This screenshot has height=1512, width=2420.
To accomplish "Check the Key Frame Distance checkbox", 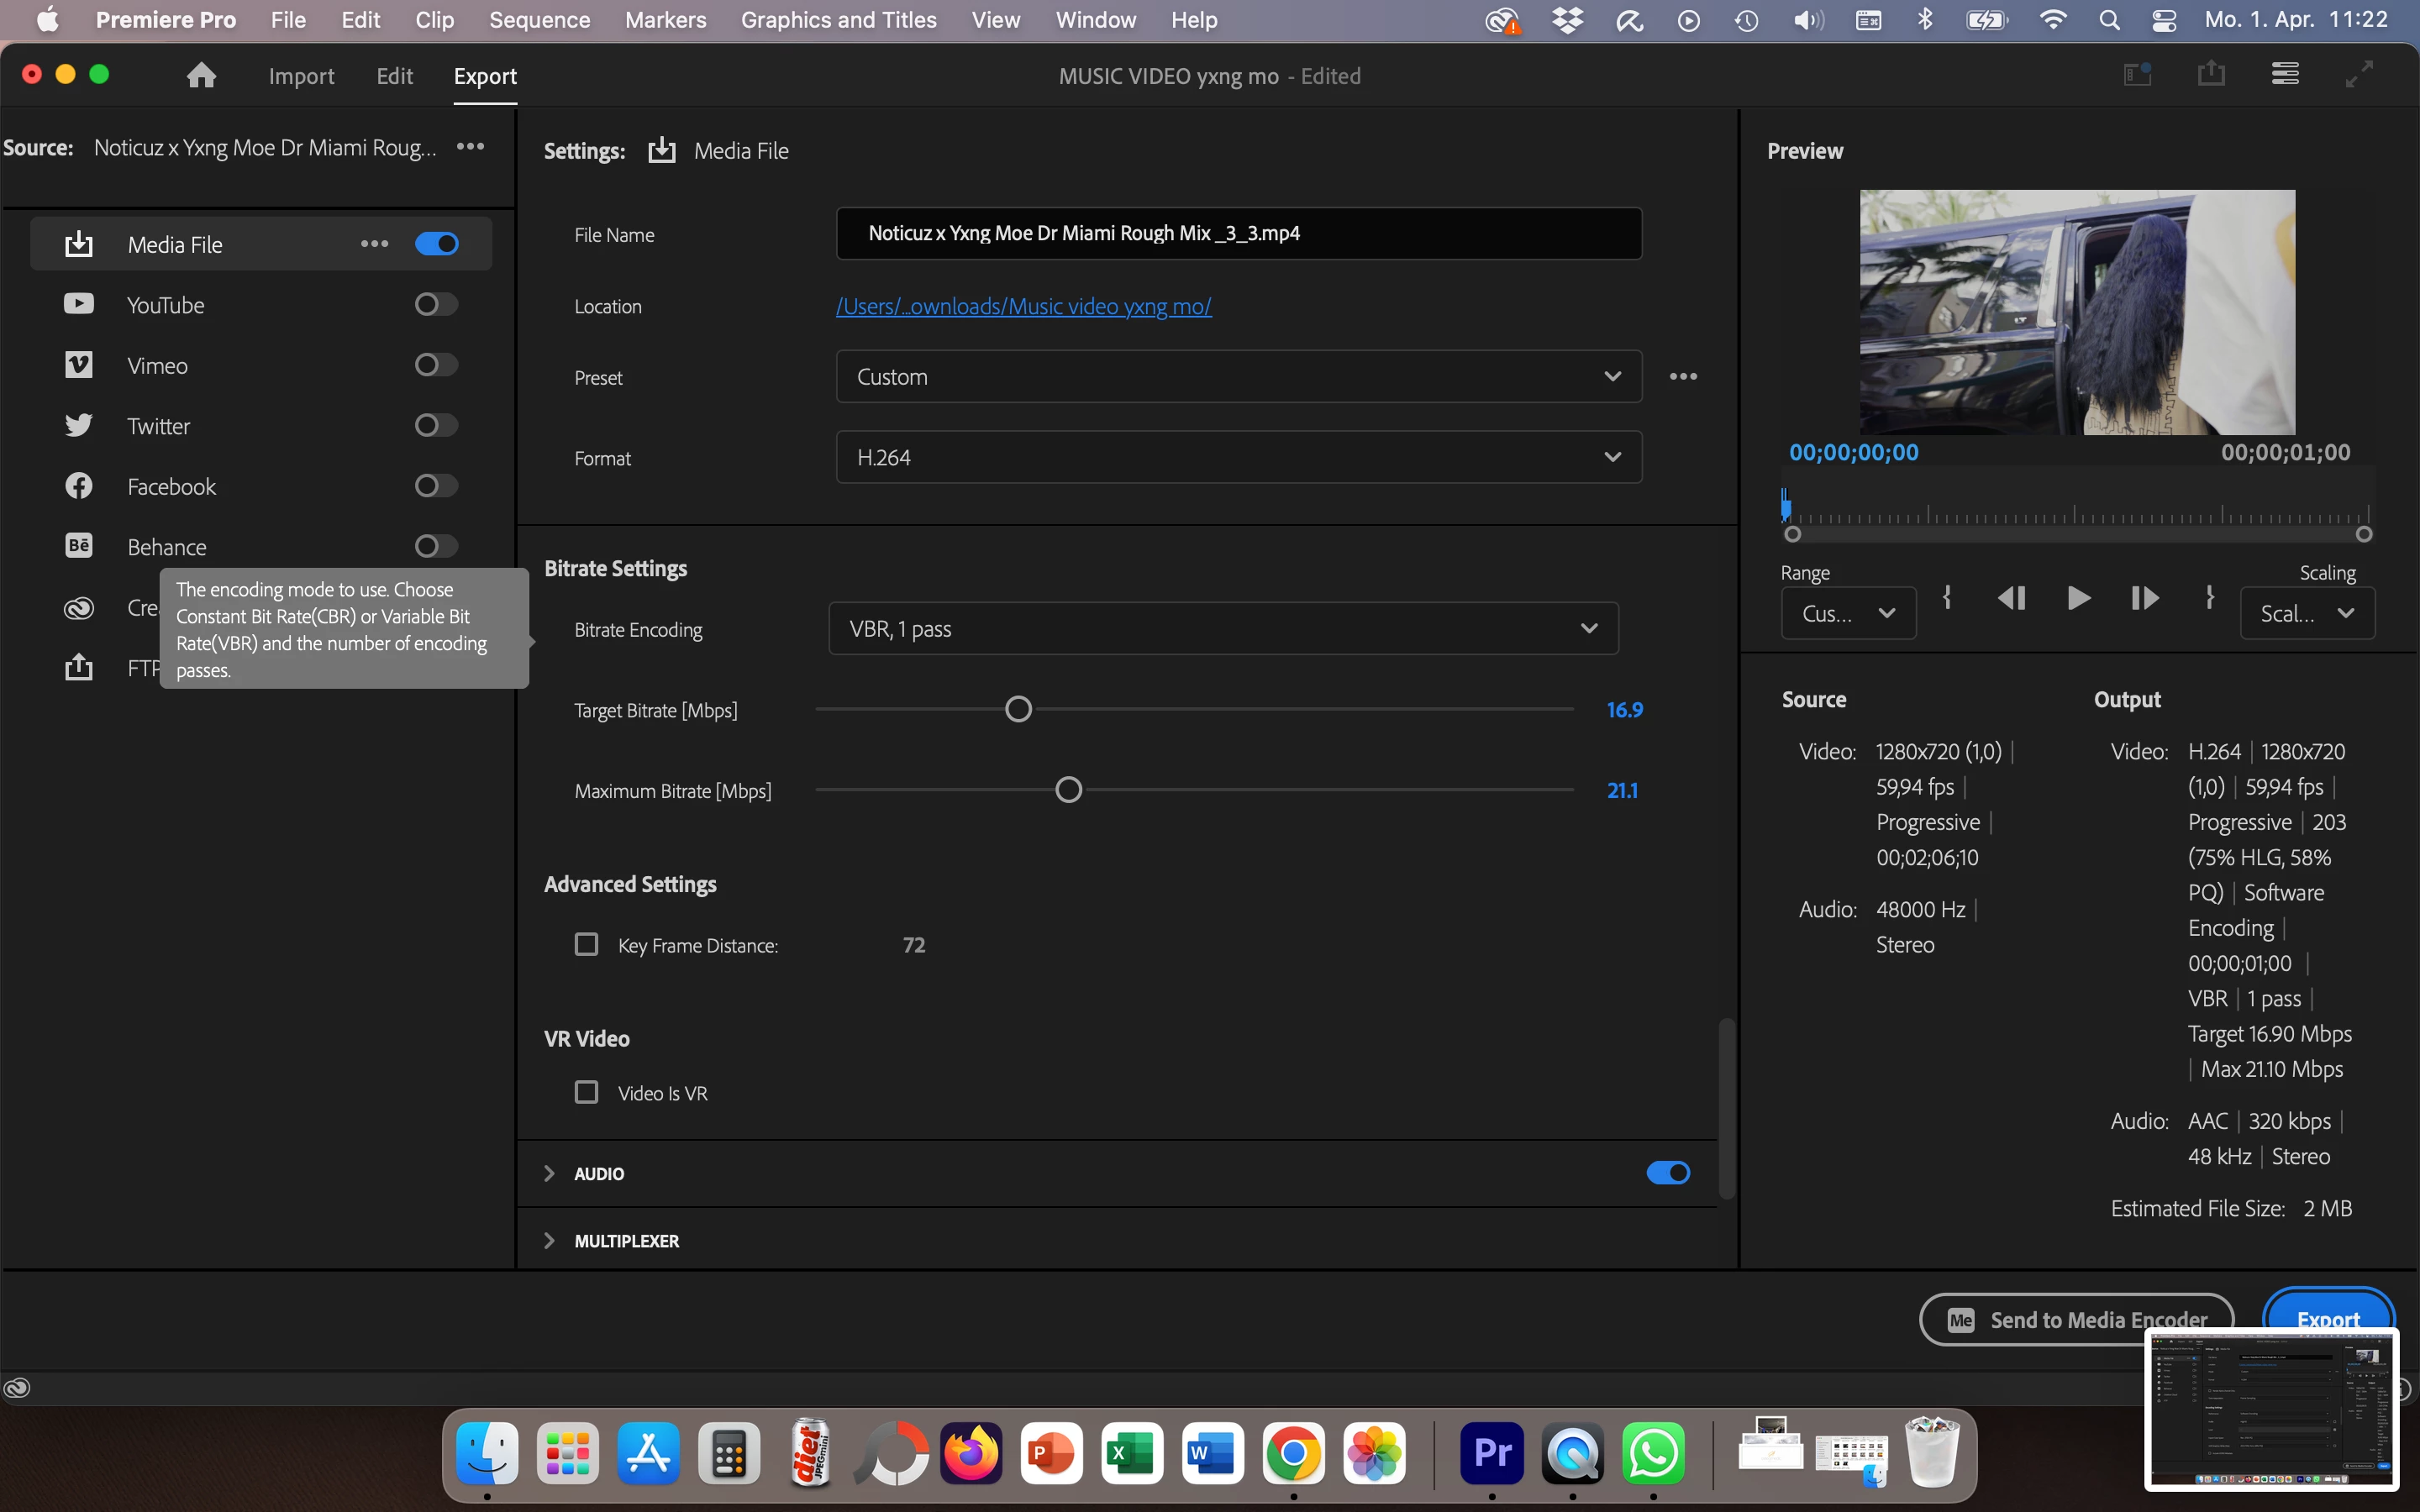I will coord(586,944).
